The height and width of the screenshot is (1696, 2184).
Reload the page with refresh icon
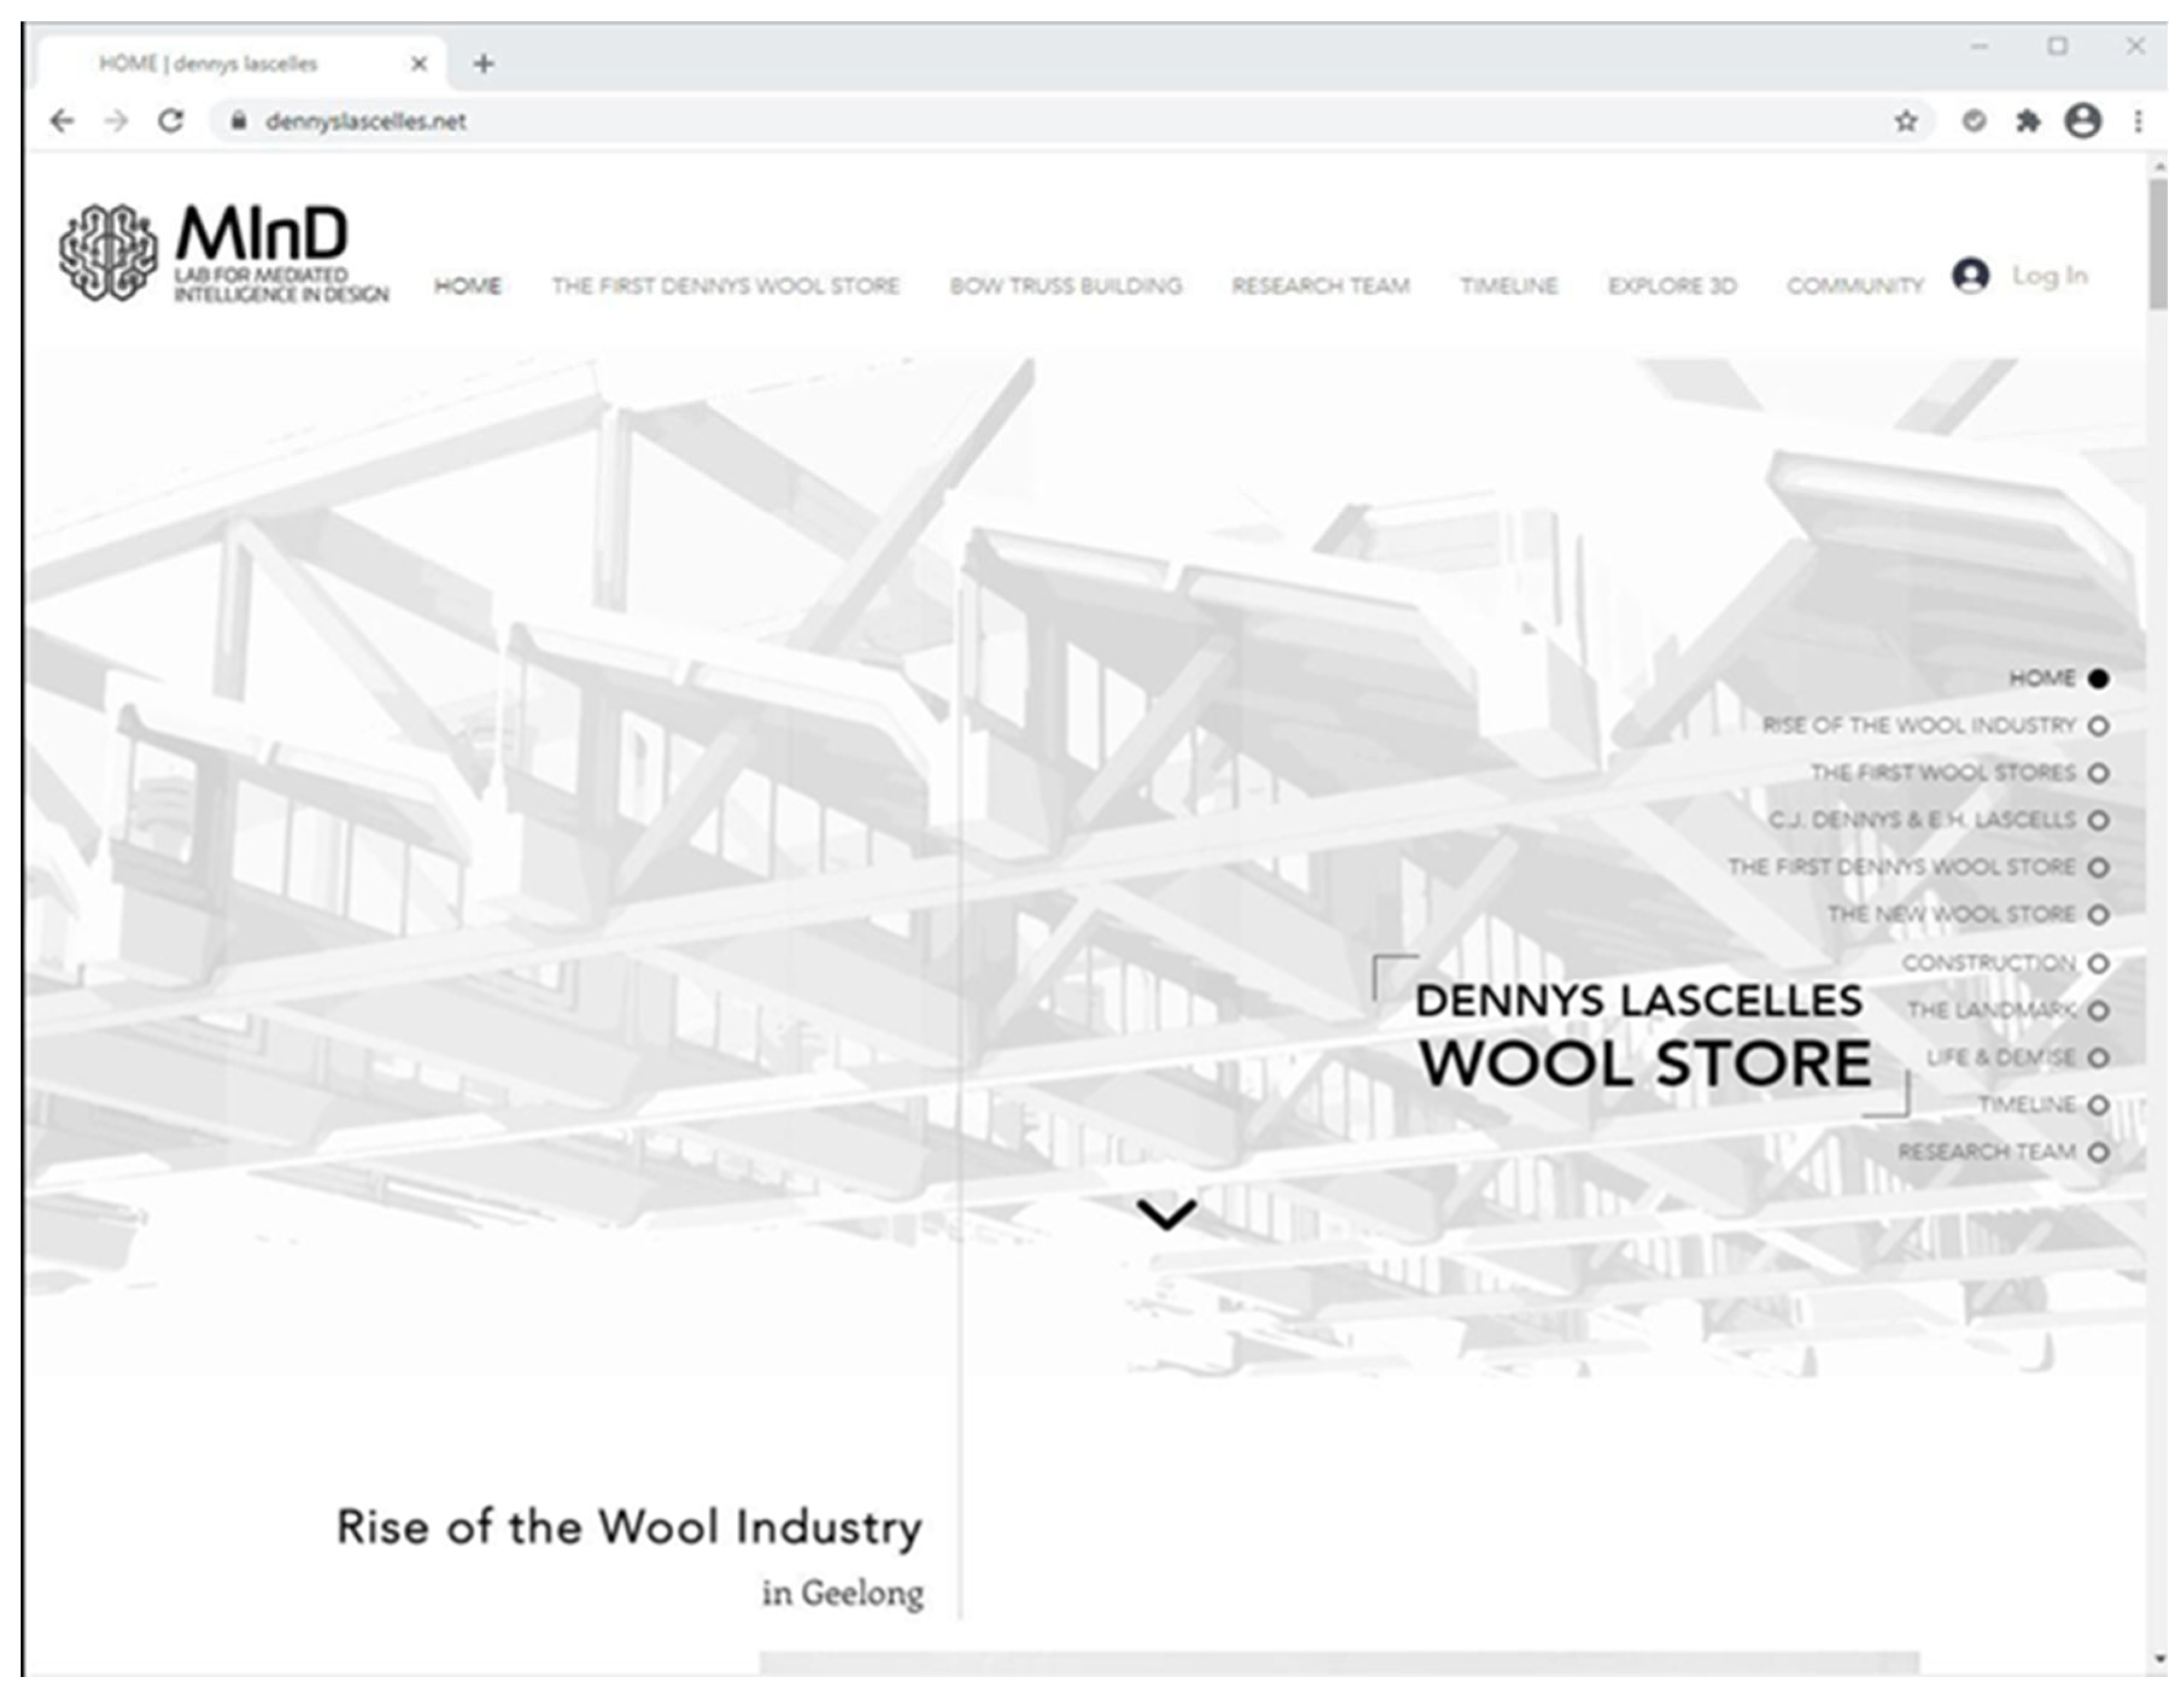[171, 121]
